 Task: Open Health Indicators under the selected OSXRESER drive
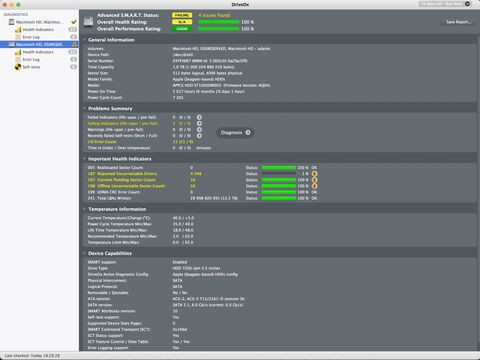point(38,52)
